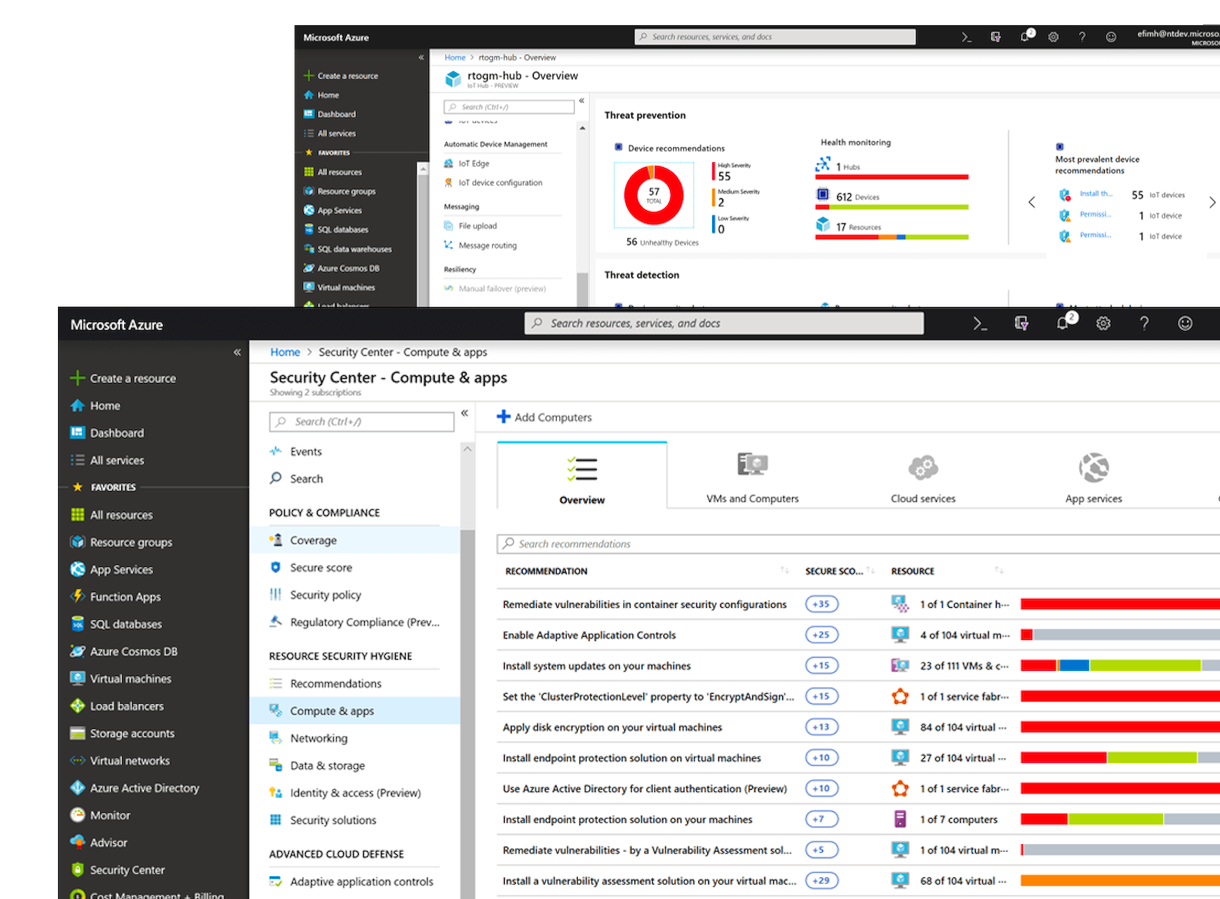Screen dimensions: 1220x899
Task: Click the settings gear in the top bar
Action: click(x=1102, y=322)
